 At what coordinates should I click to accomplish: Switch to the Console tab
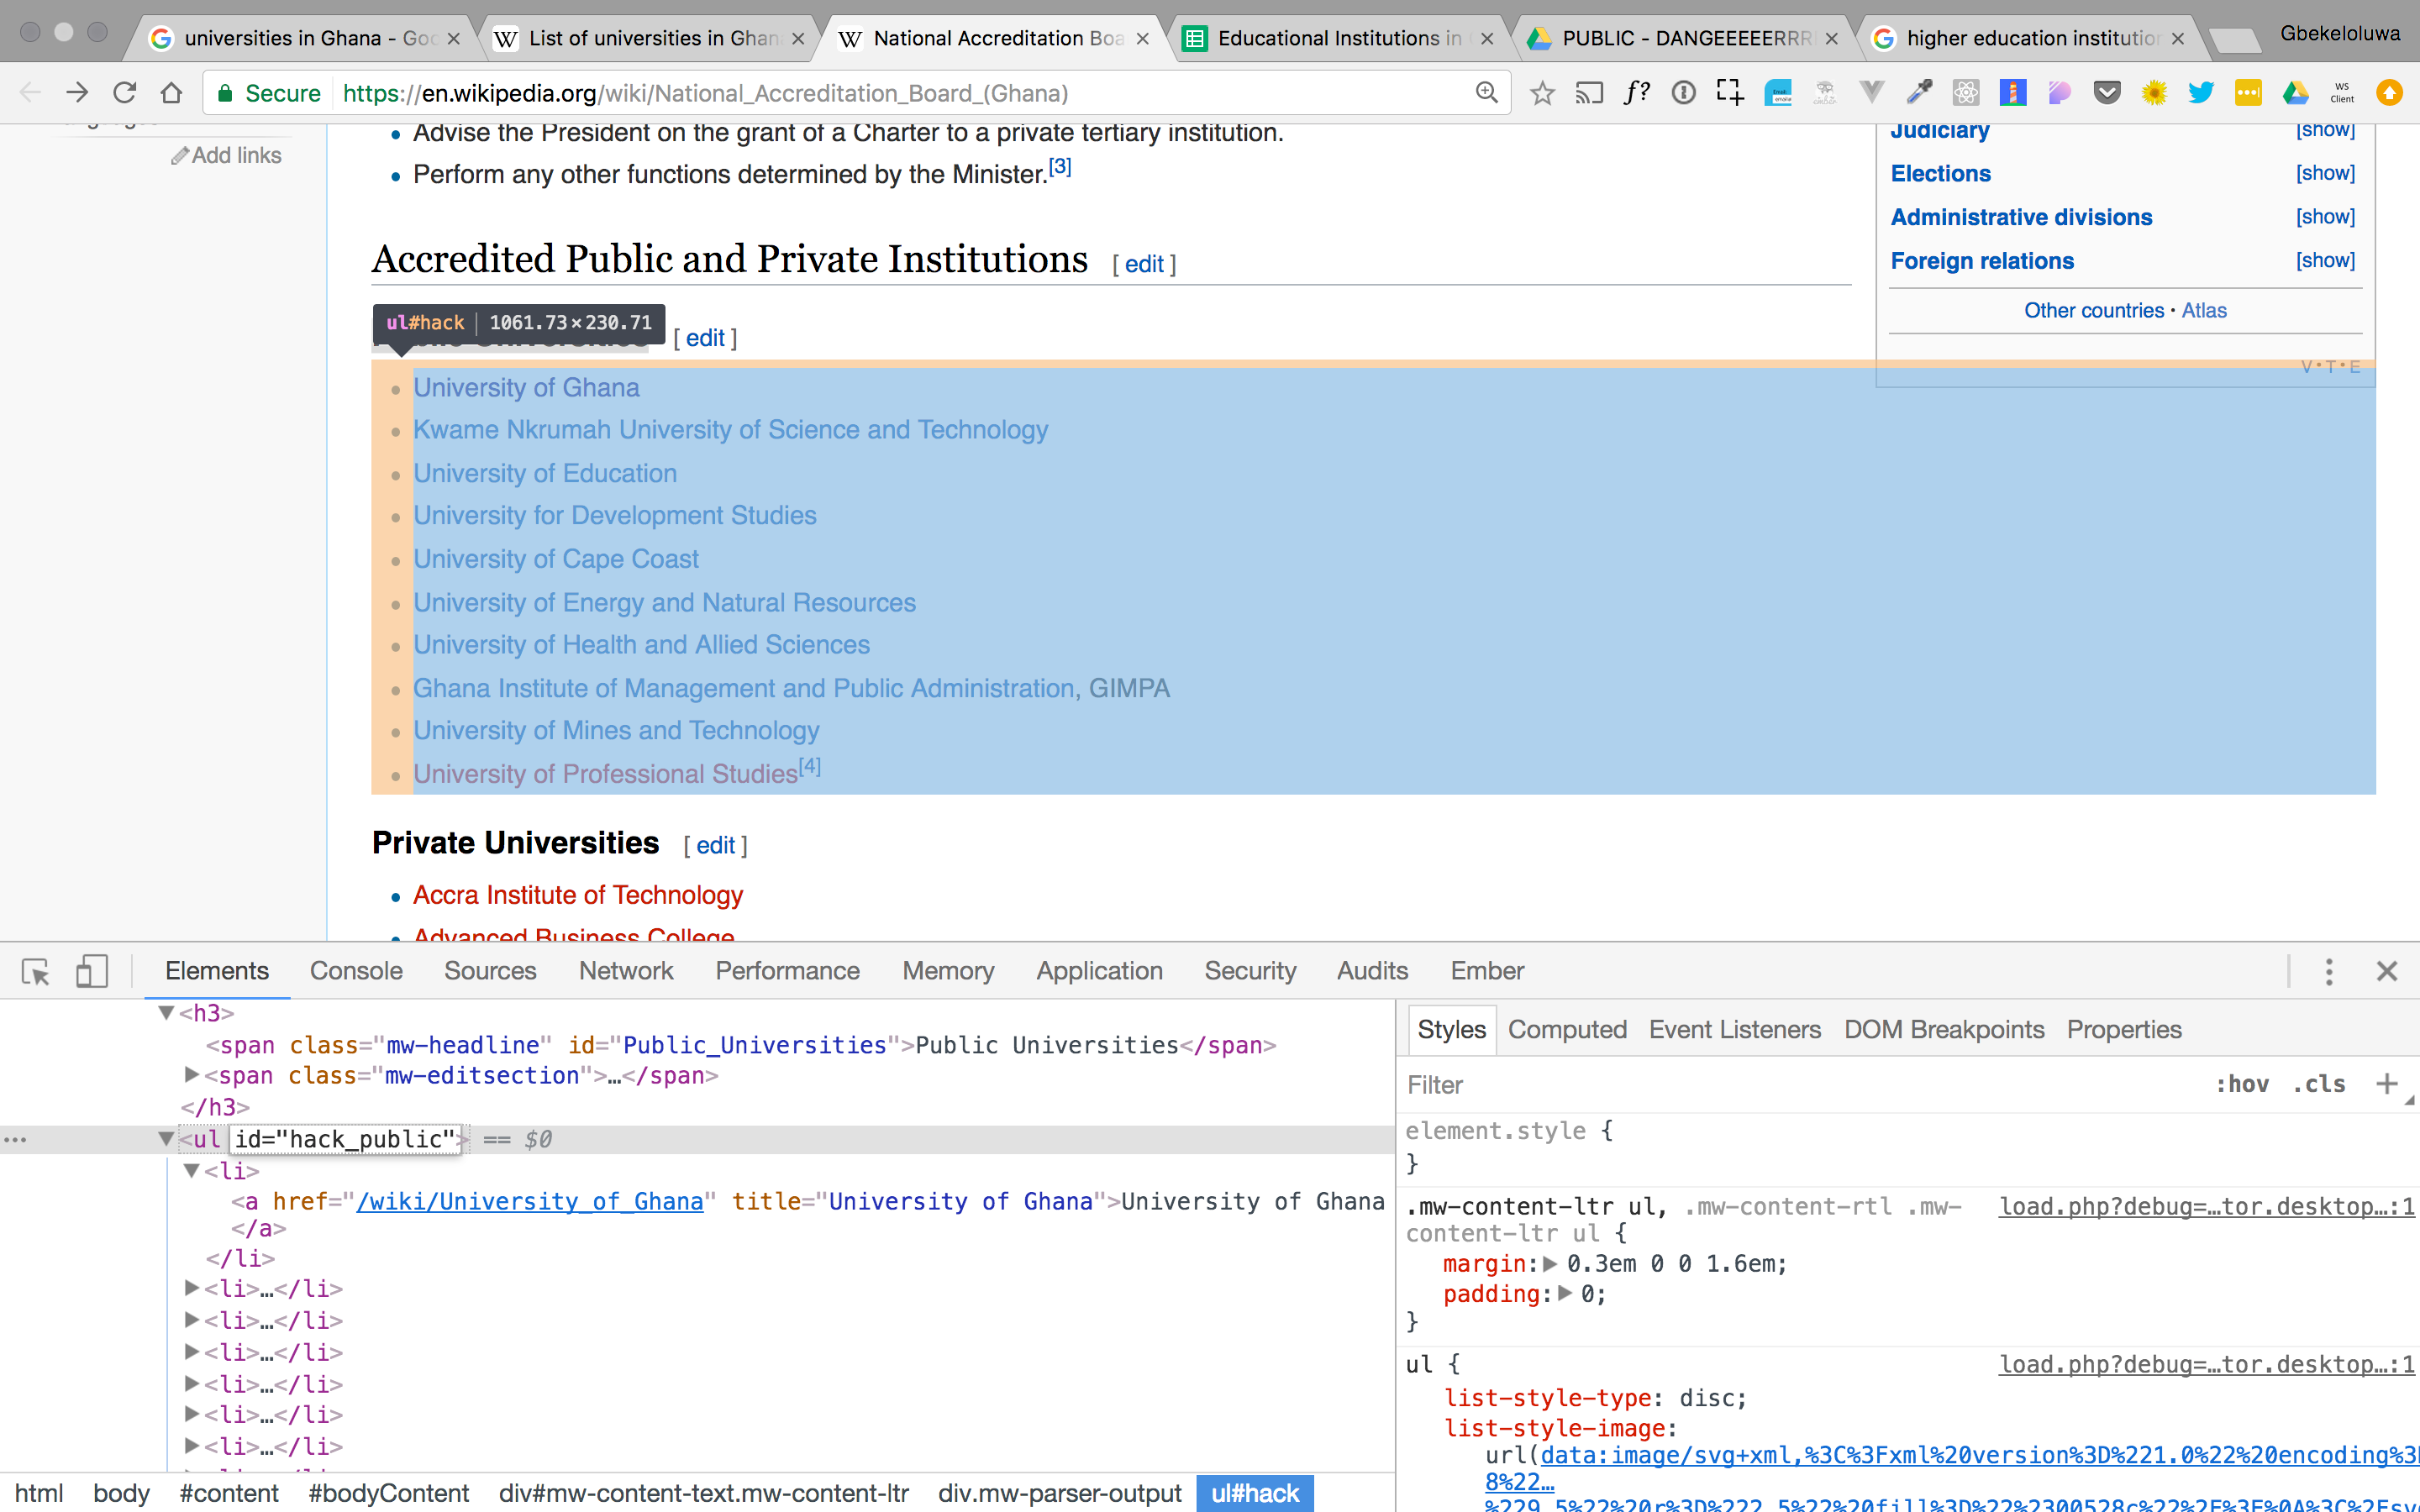[356, 971]
